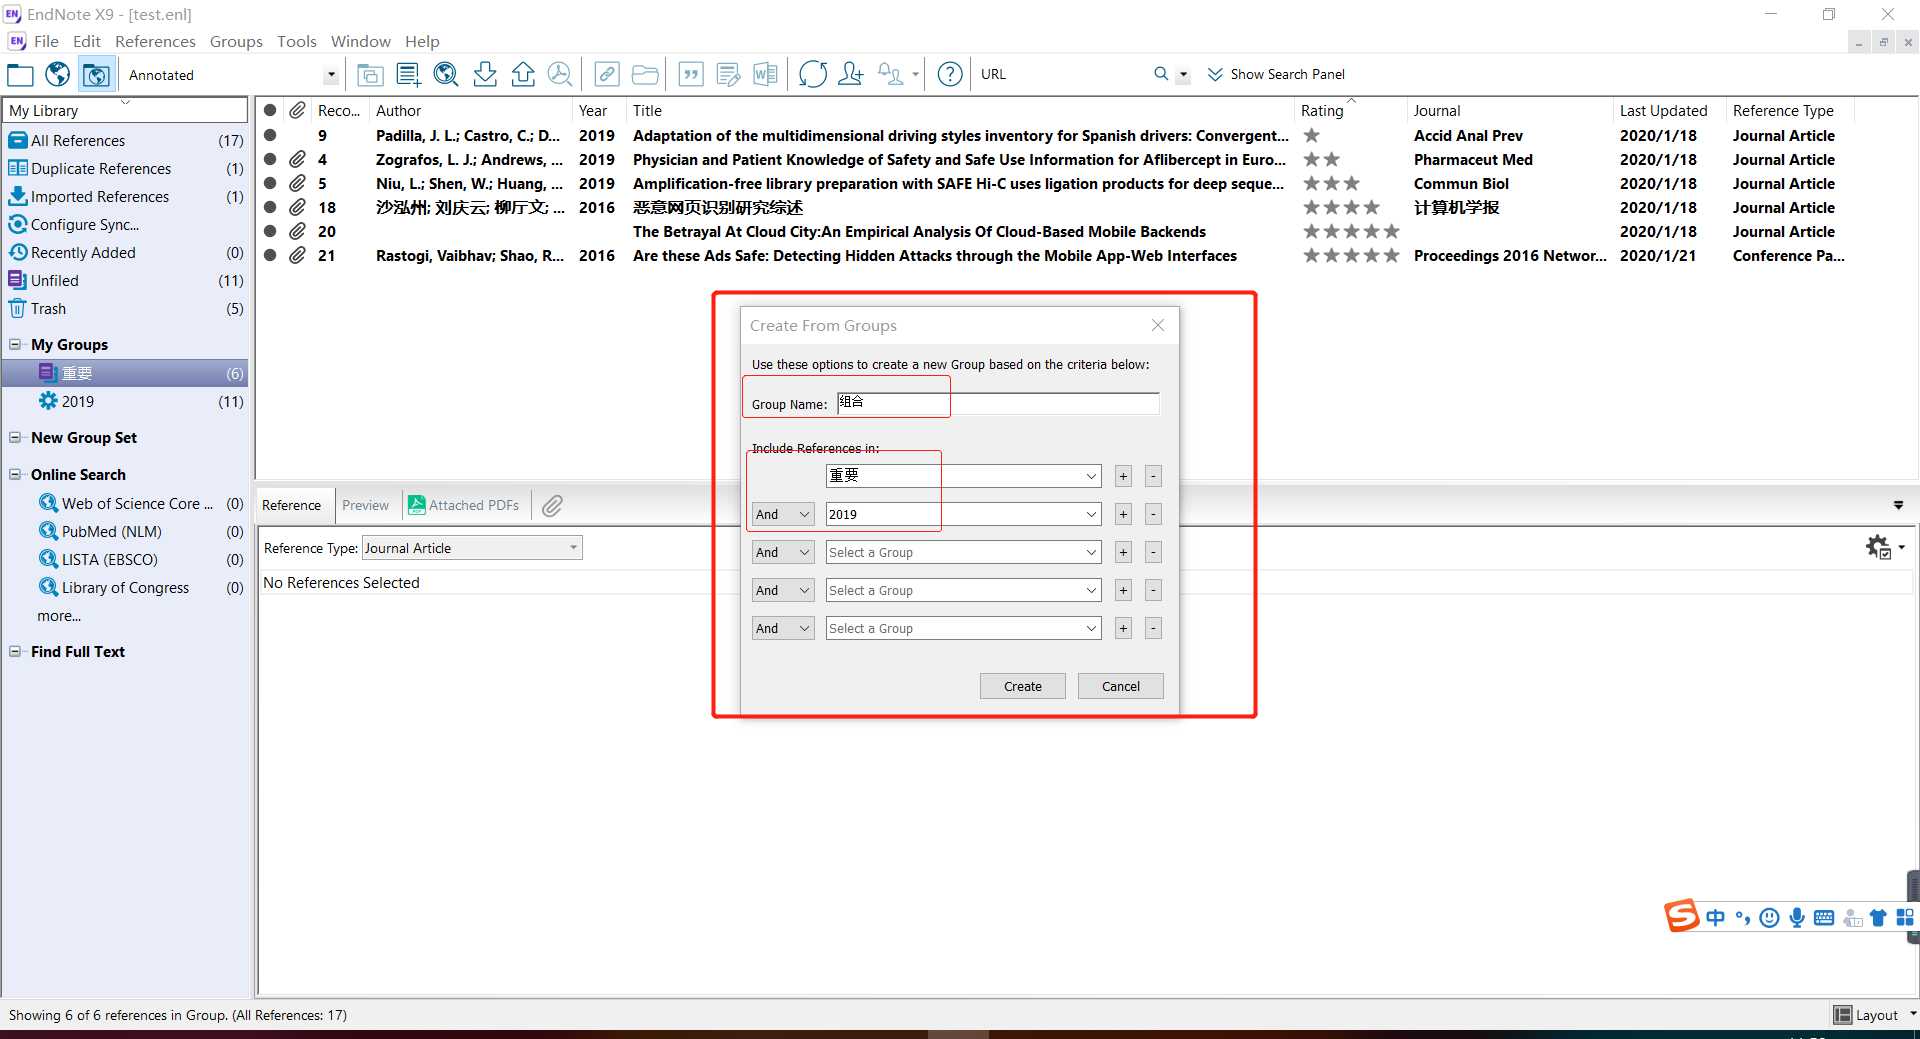Click the Open Link toolbar icon
Viewport: 1920px width, 1039px height.
point(607,74)
